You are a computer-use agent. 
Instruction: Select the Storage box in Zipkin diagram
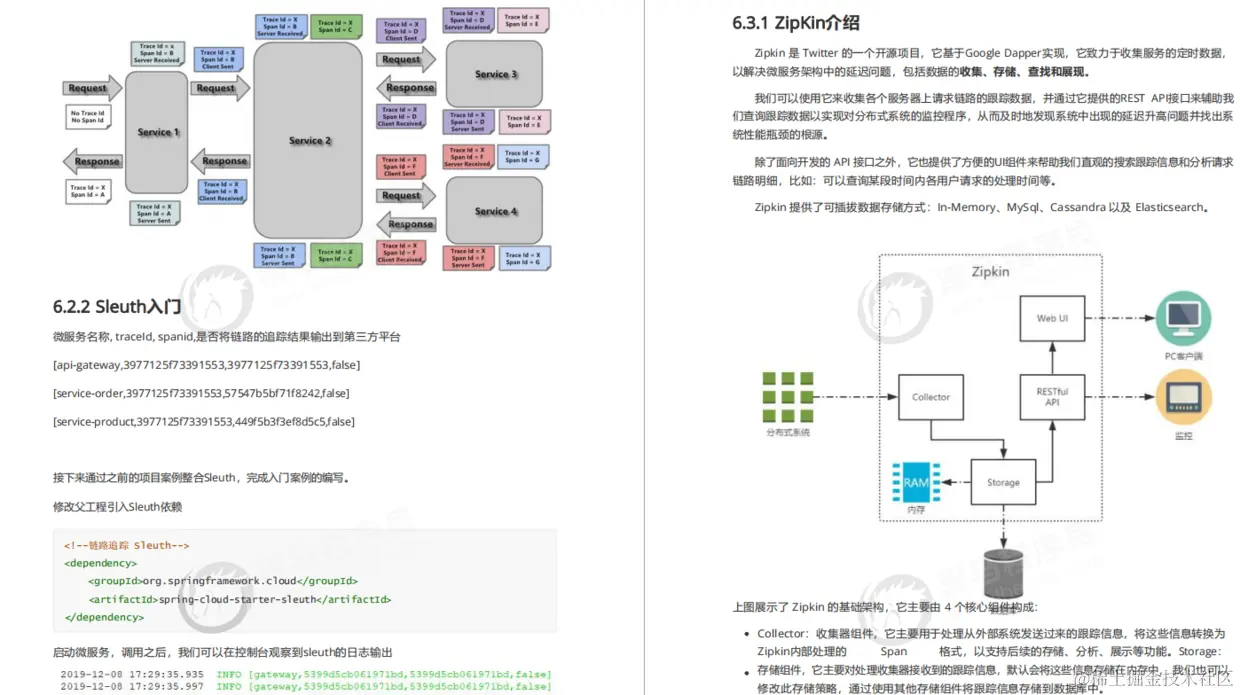tap(1003, 482)
